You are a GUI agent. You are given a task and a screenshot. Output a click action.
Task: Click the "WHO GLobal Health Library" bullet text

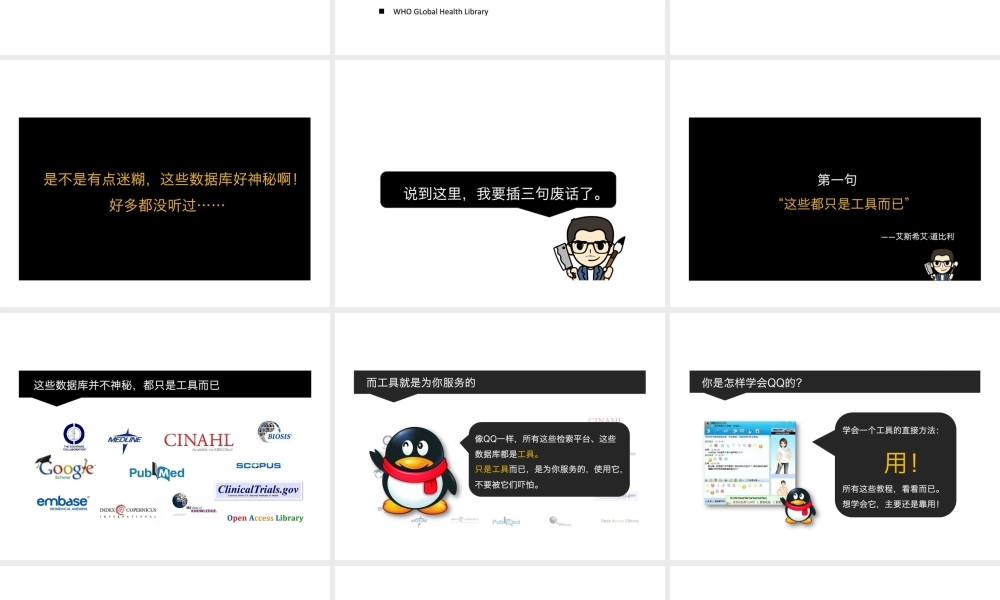click(440, 12)
